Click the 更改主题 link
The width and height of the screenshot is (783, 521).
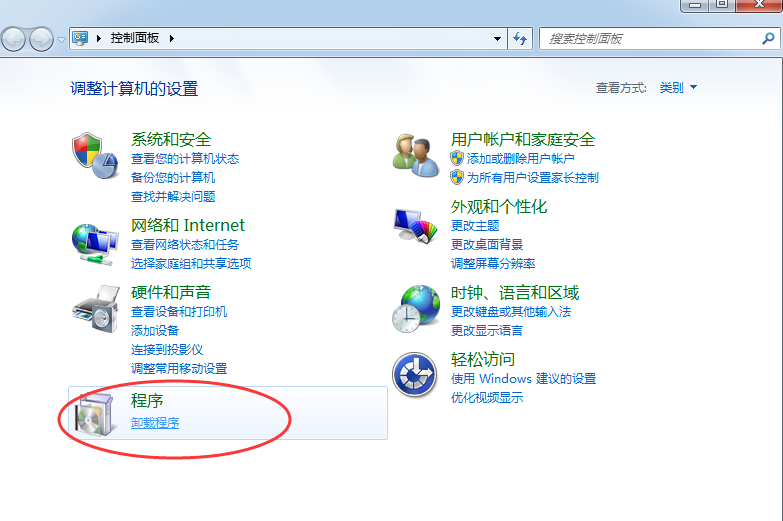pos(475,226)
